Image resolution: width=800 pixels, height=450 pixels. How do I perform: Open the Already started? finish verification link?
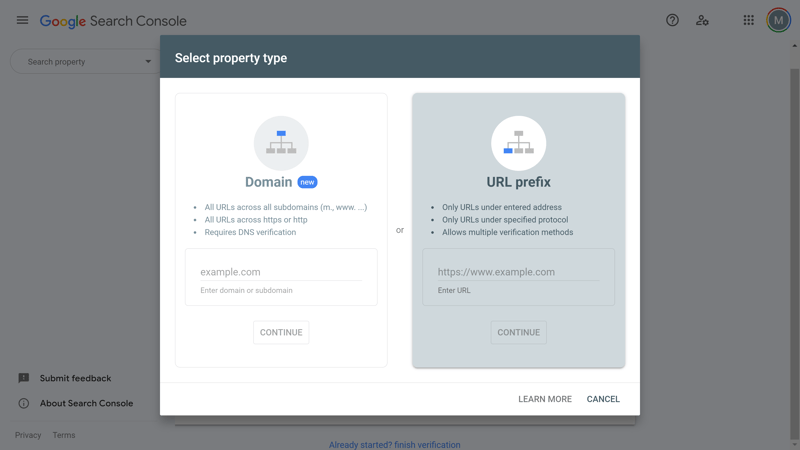pyautogui.click(x=394, y=444)
